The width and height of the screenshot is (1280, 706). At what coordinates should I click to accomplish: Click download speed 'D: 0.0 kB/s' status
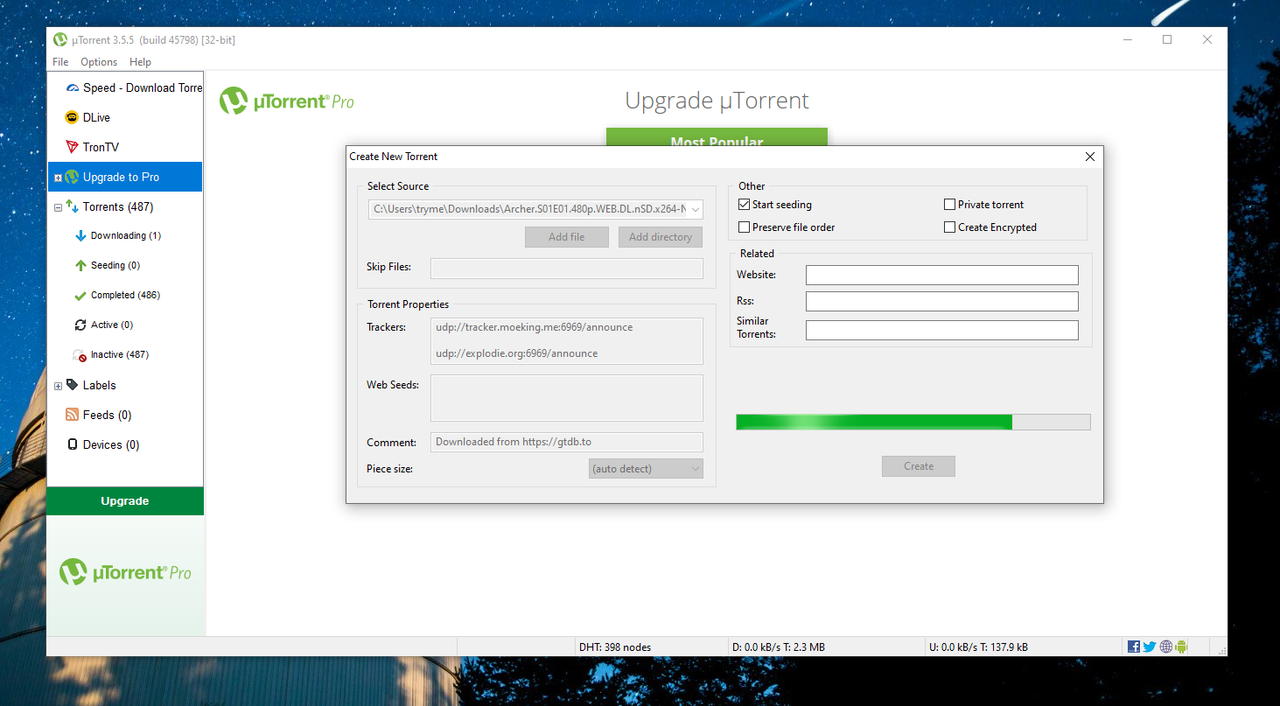click(x=778, y=647)
